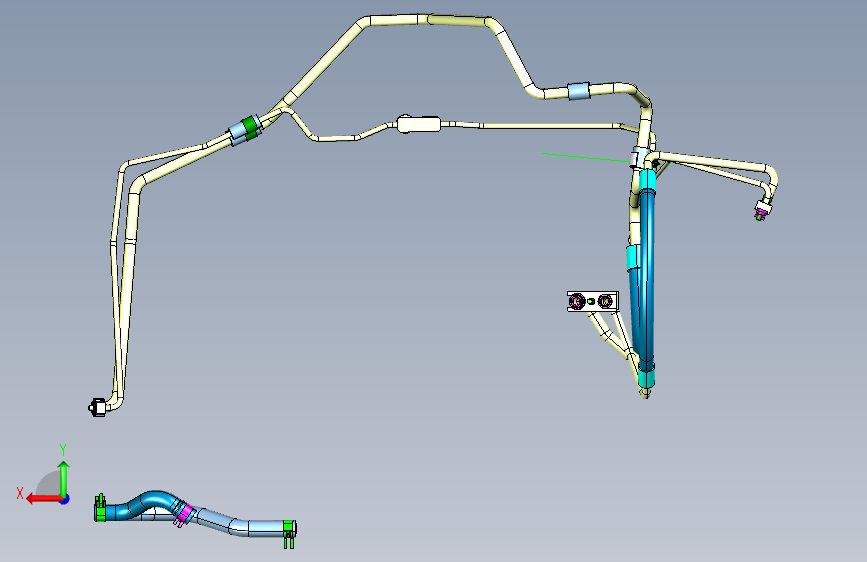Click the green center dot on the mounting plate
The height and width of the screenshot is (562, 867).
pyautogui.click(x=591, y=301)
